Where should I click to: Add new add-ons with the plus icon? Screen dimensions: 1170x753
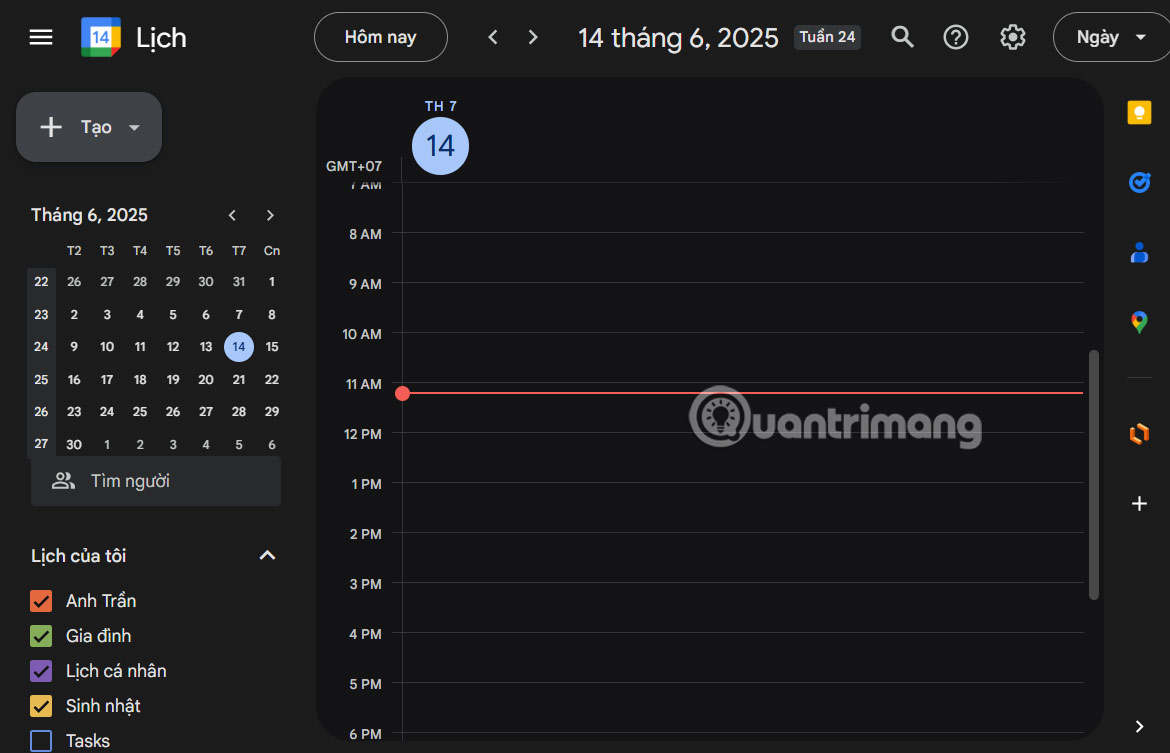tap(1139, 503)
